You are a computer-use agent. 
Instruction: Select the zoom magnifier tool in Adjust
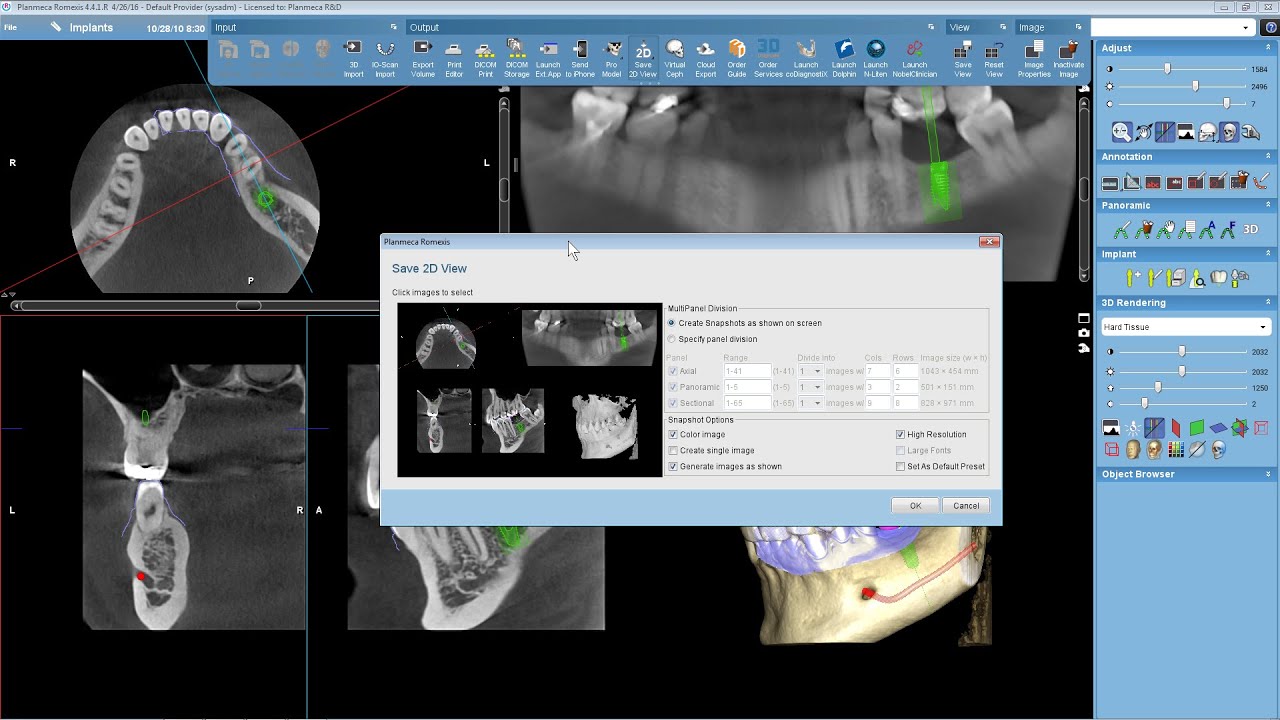point(1121,132)
